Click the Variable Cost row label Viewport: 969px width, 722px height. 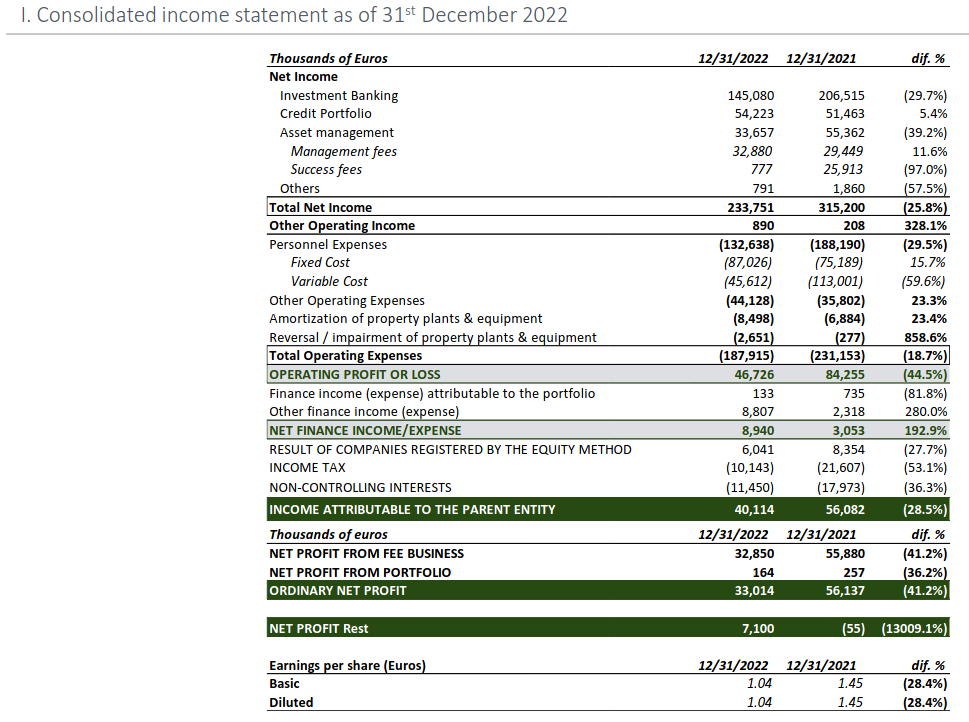pos(329,282)
